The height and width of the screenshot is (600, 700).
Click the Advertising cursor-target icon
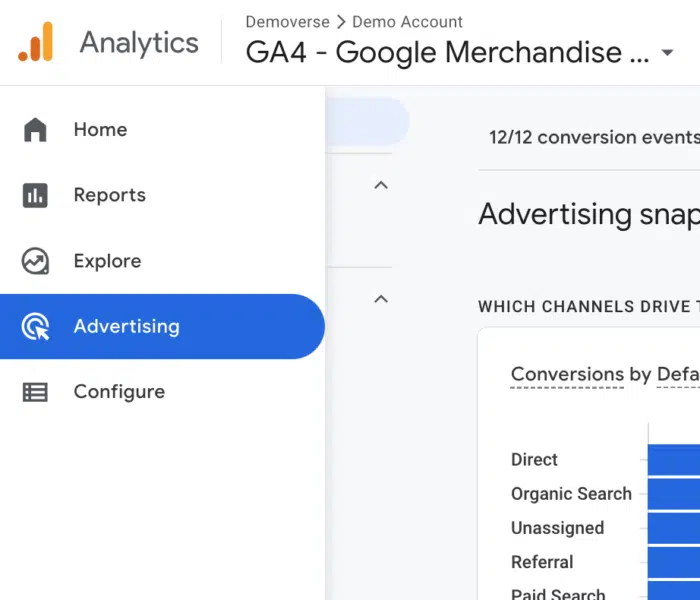35,327
